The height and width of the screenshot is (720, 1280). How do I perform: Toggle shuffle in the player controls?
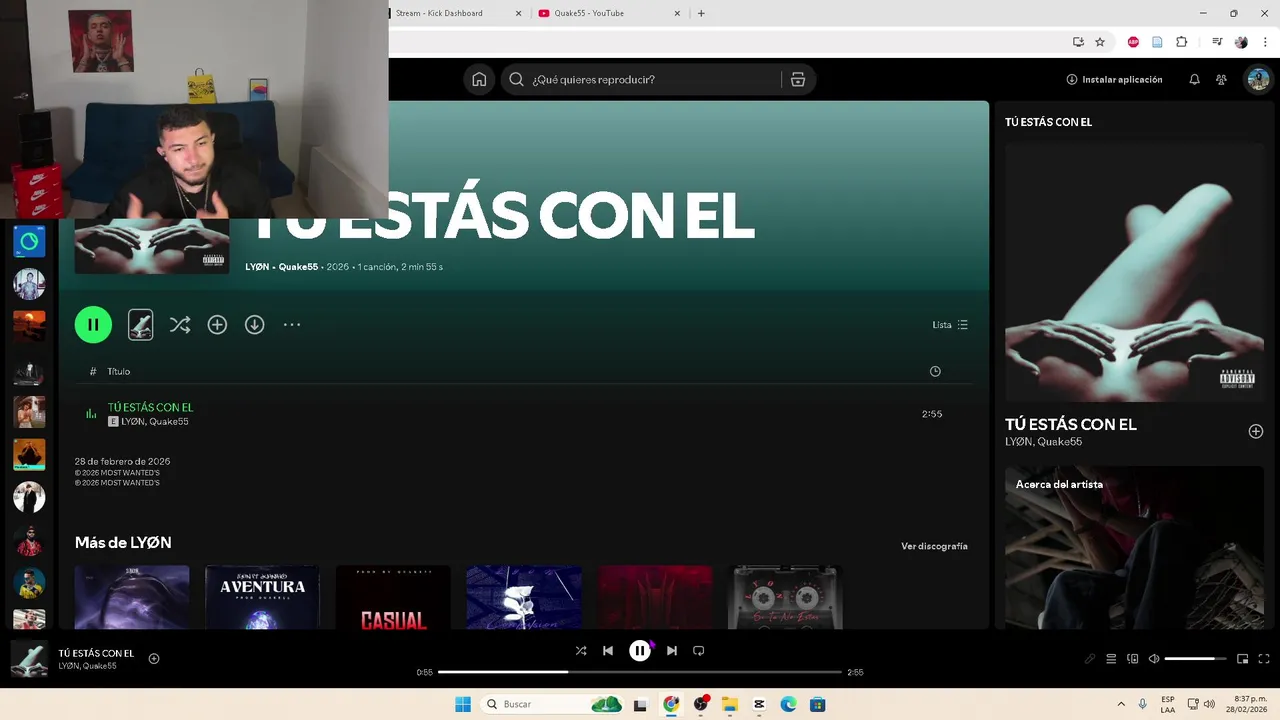(581, 651)
